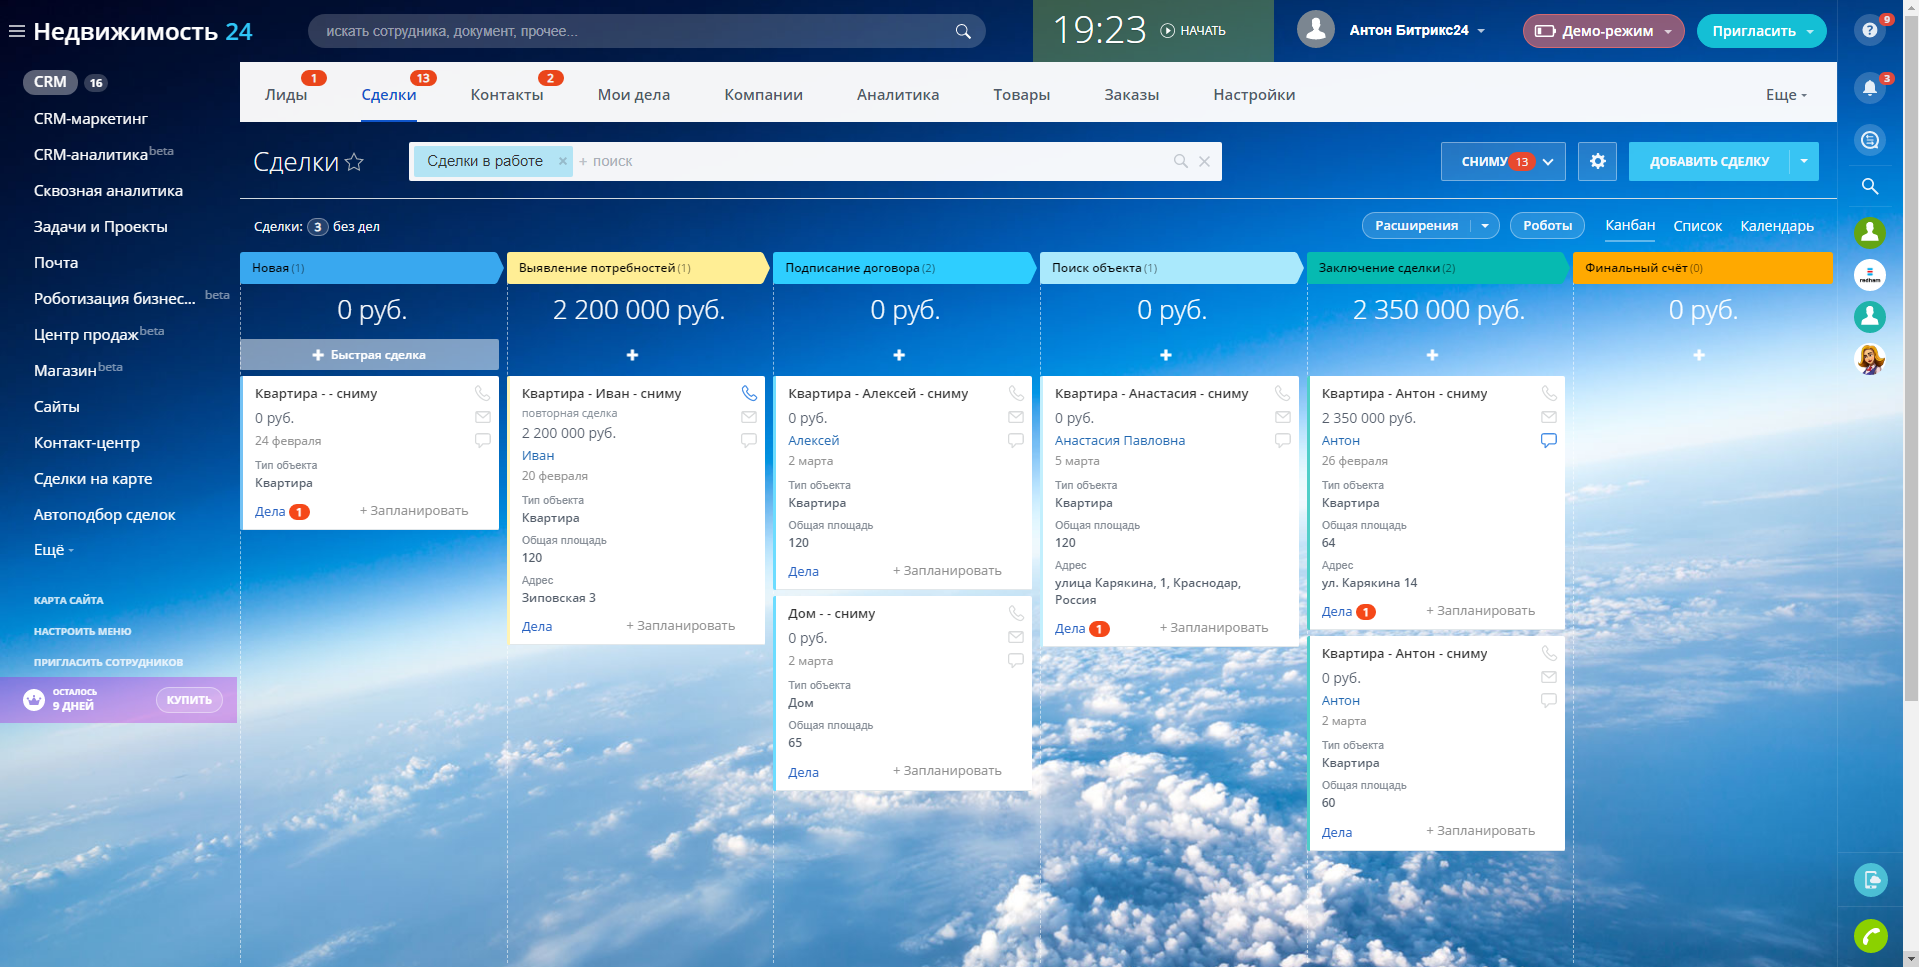This screenshot has height=967, width=1919.
Task: Click the right sidebar search magnifier icon
Action: pos(1870,186)
